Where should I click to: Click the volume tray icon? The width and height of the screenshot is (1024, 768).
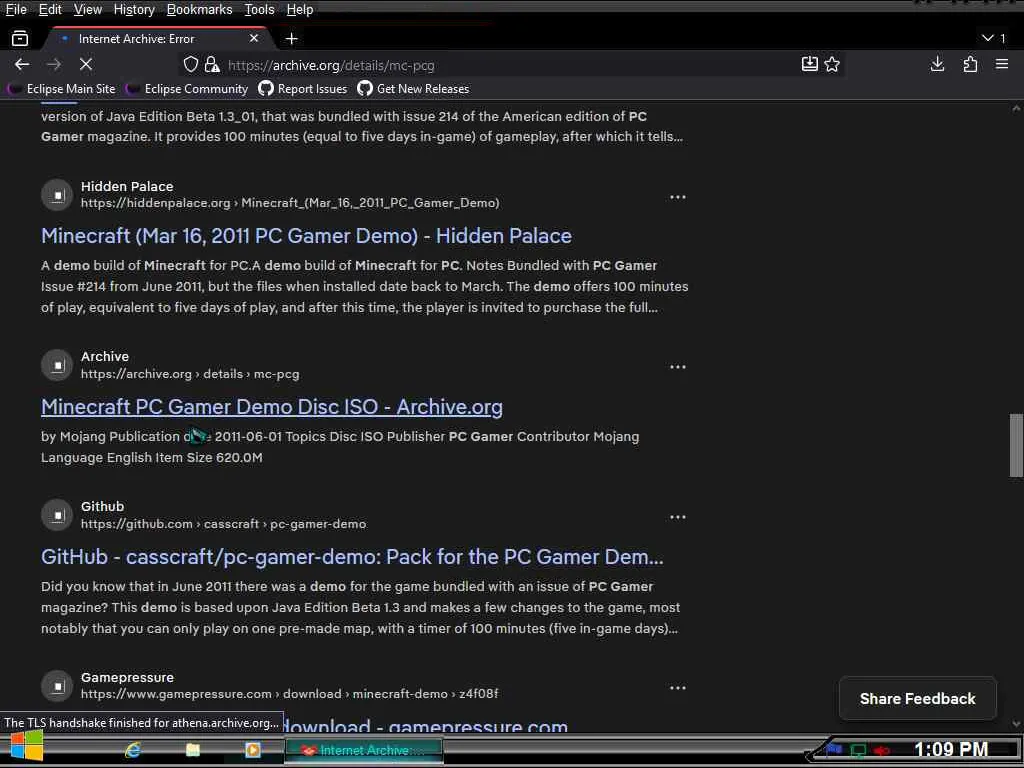click(x=882, y=750)
